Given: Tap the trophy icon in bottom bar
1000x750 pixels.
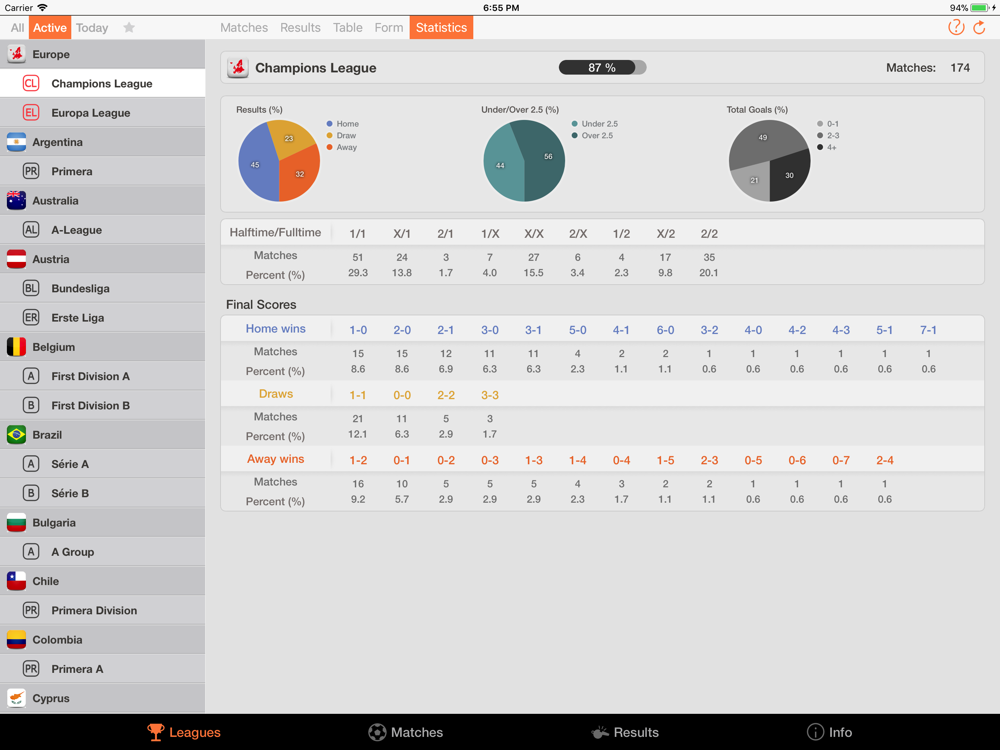Looking at the screenshot, I should click(156, 732).
